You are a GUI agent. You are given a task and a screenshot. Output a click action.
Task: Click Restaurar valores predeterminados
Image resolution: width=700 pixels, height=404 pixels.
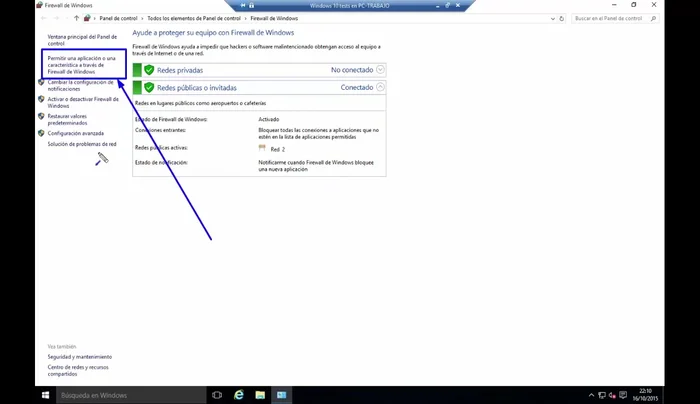pos(67,119)
